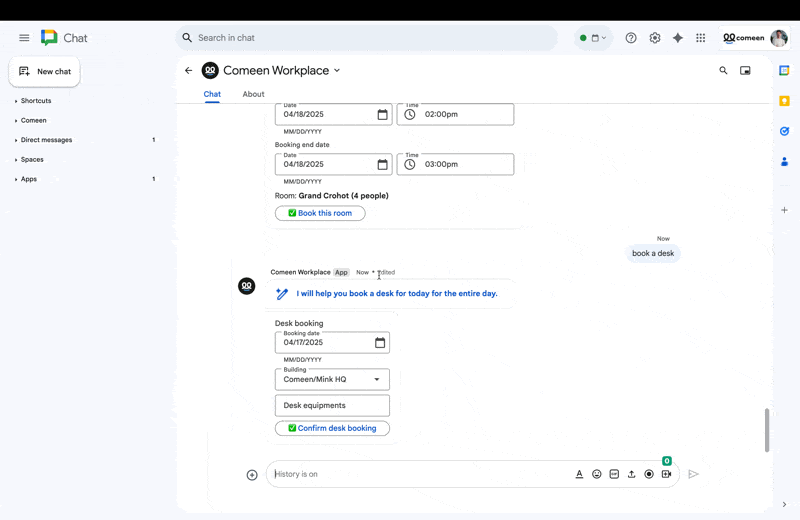
Task: Open calendar picker for booking start date
Action: (382, 114)
